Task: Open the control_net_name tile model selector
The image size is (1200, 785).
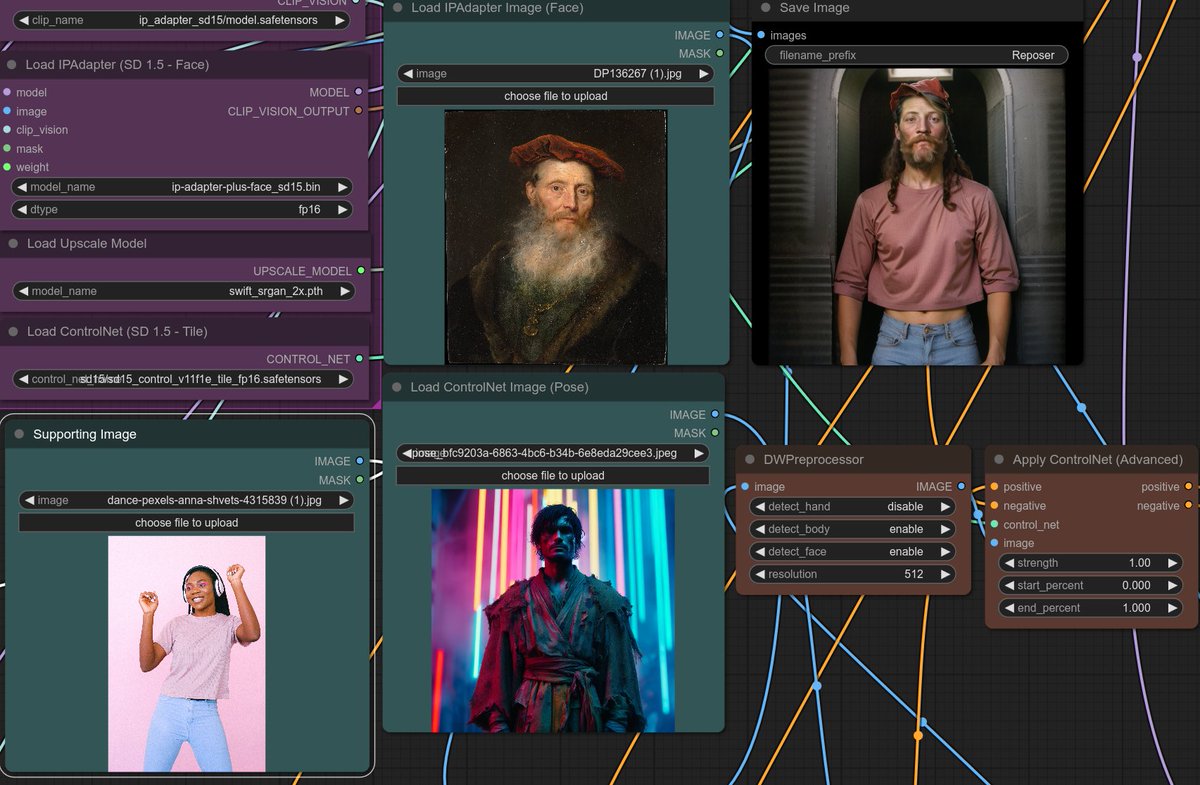Action: (184, 379)
